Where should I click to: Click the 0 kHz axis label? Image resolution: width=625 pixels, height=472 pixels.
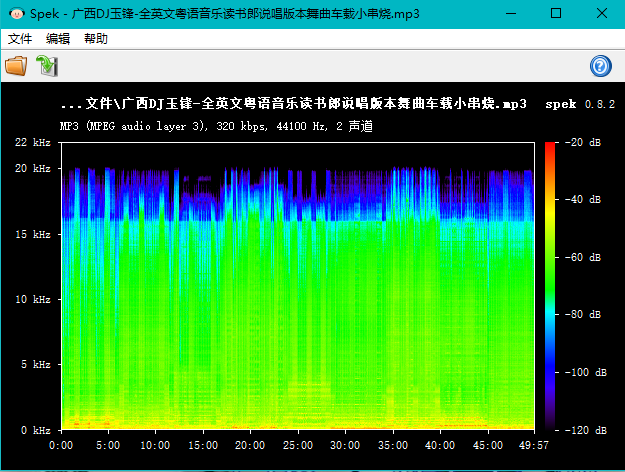tap(36, 430)
